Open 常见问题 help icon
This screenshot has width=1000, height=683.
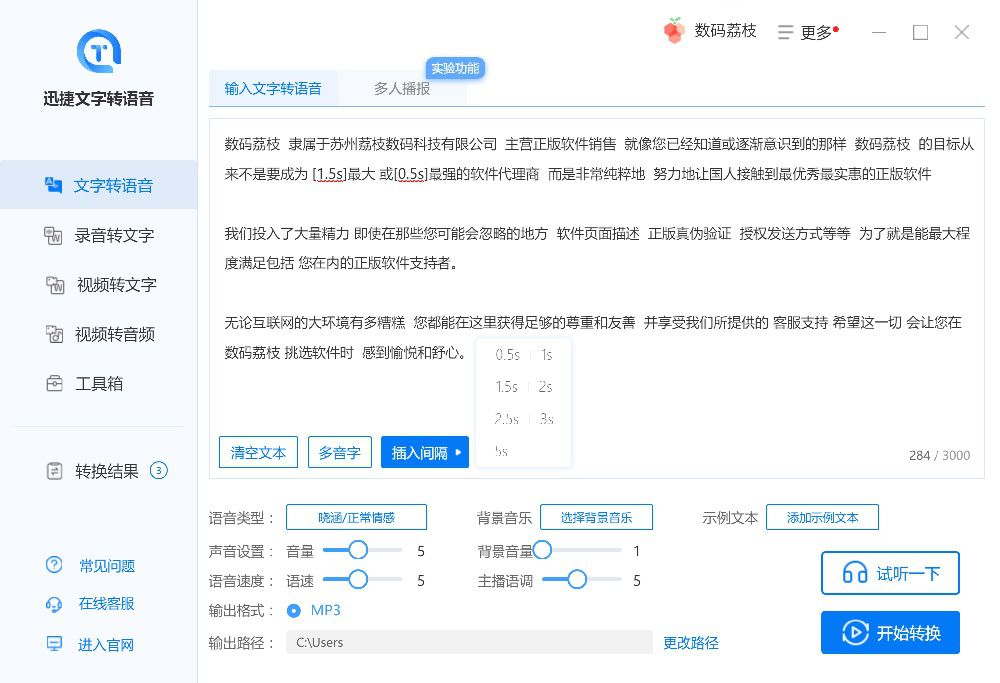click(54, 565)
